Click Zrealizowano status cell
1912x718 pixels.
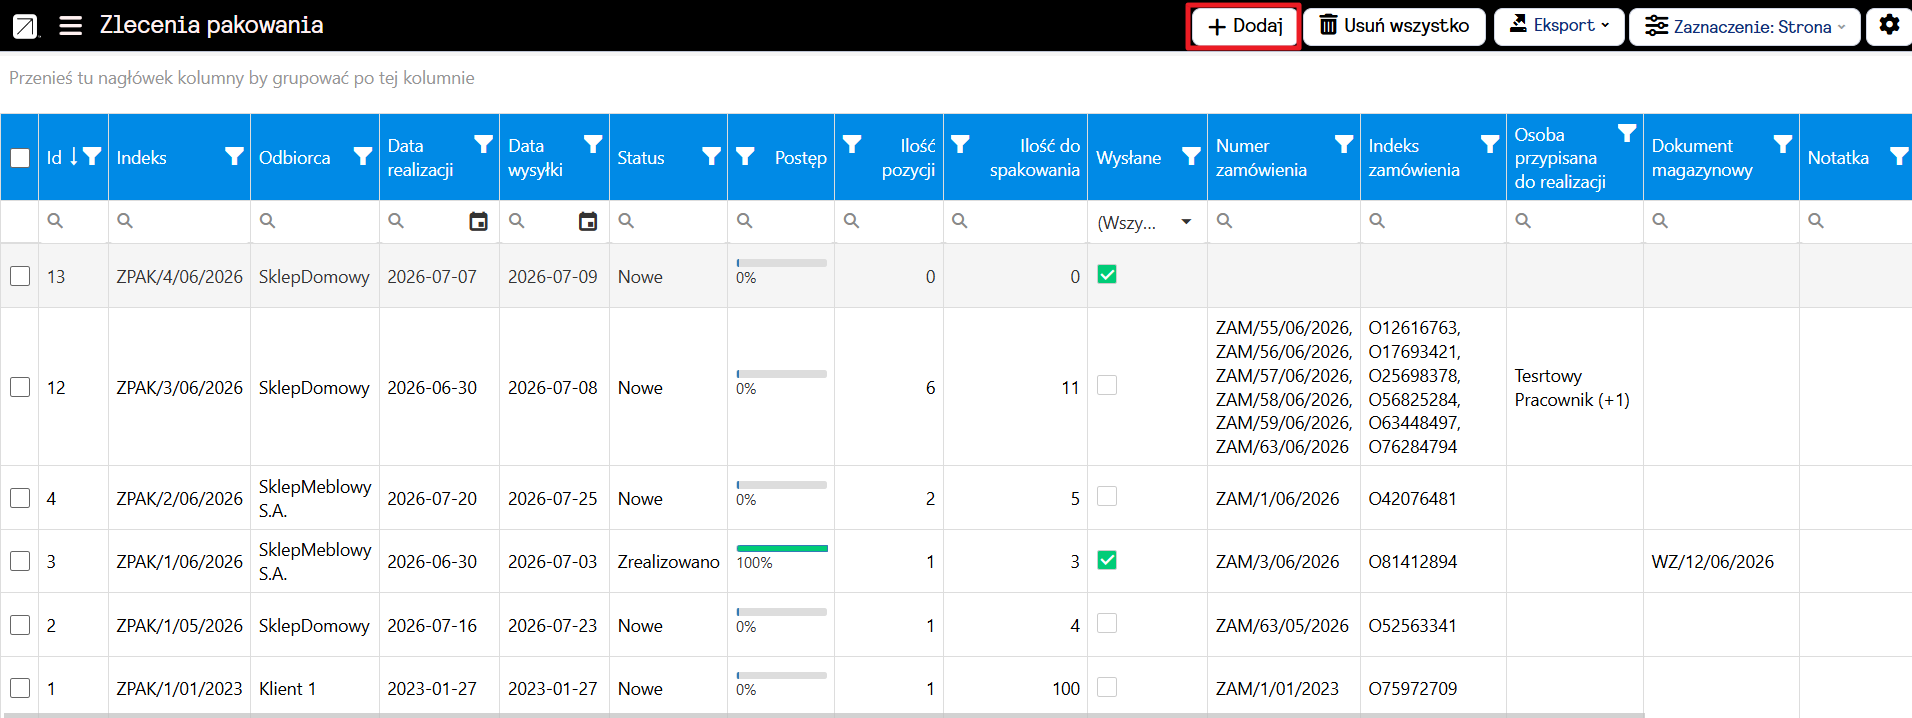pyautogui.click(x=668, y=562)
